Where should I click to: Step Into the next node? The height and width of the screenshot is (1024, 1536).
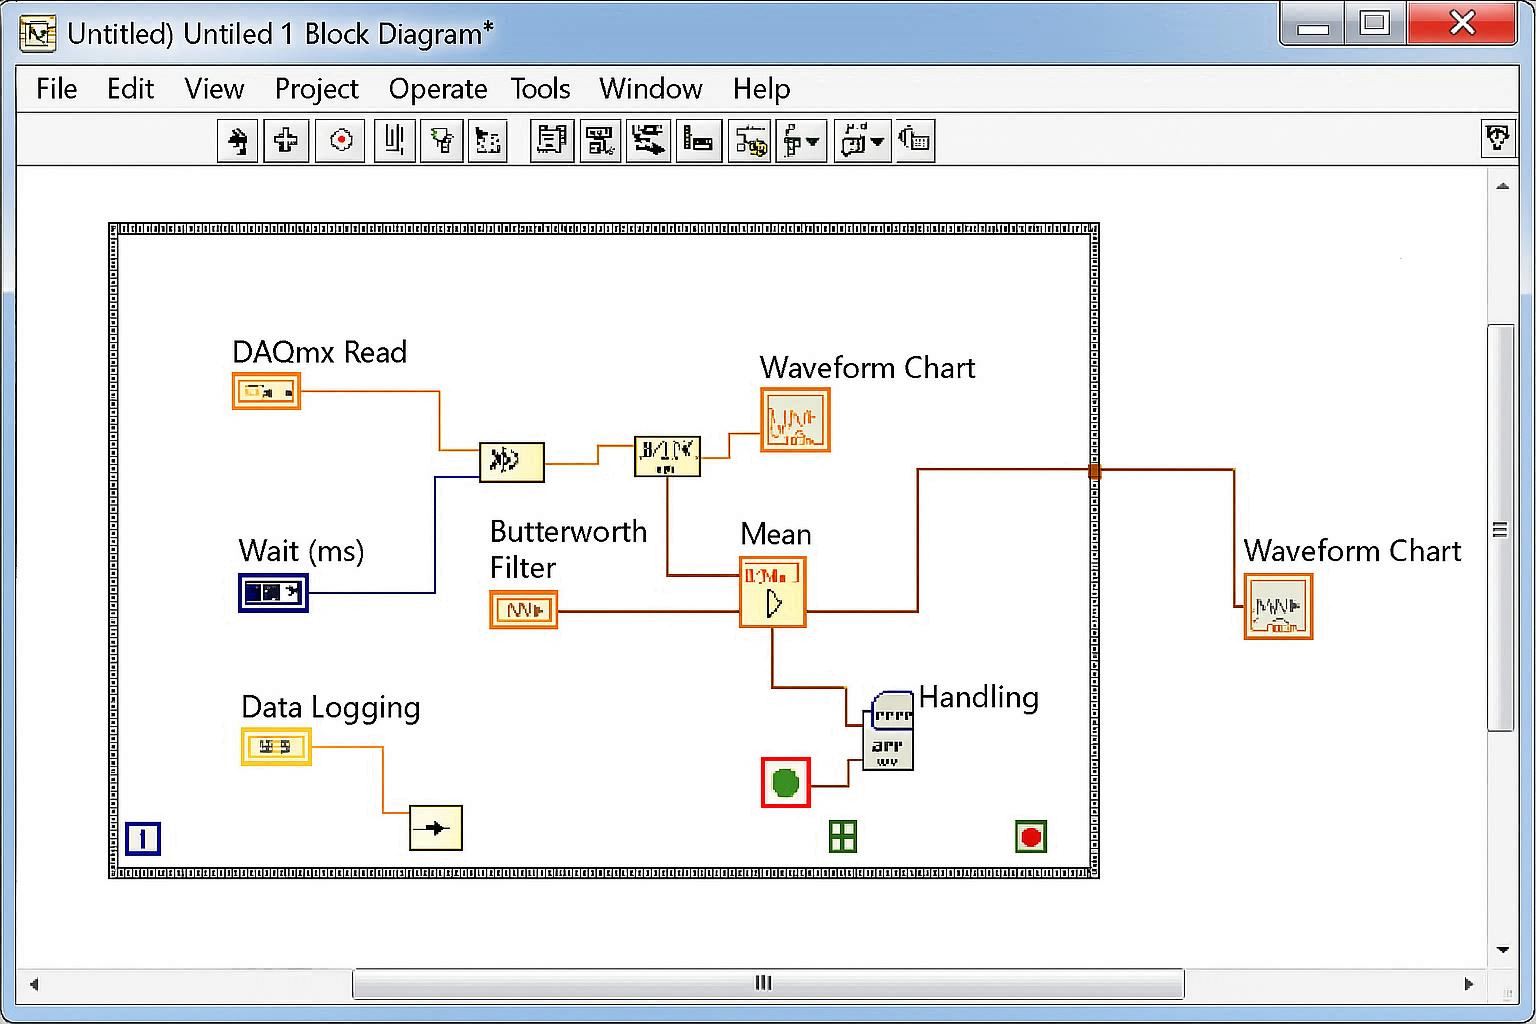click(551, 140)
